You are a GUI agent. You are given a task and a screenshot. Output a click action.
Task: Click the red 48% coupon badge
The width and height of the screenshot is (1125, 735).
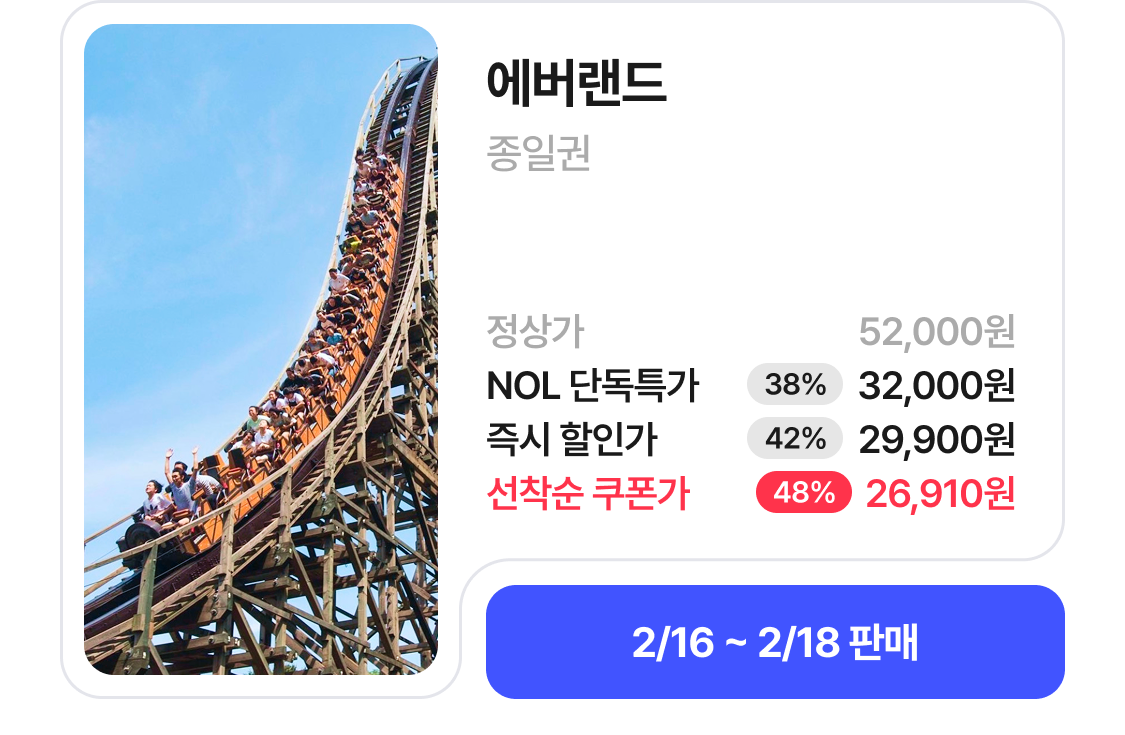(x=803, y=493)
